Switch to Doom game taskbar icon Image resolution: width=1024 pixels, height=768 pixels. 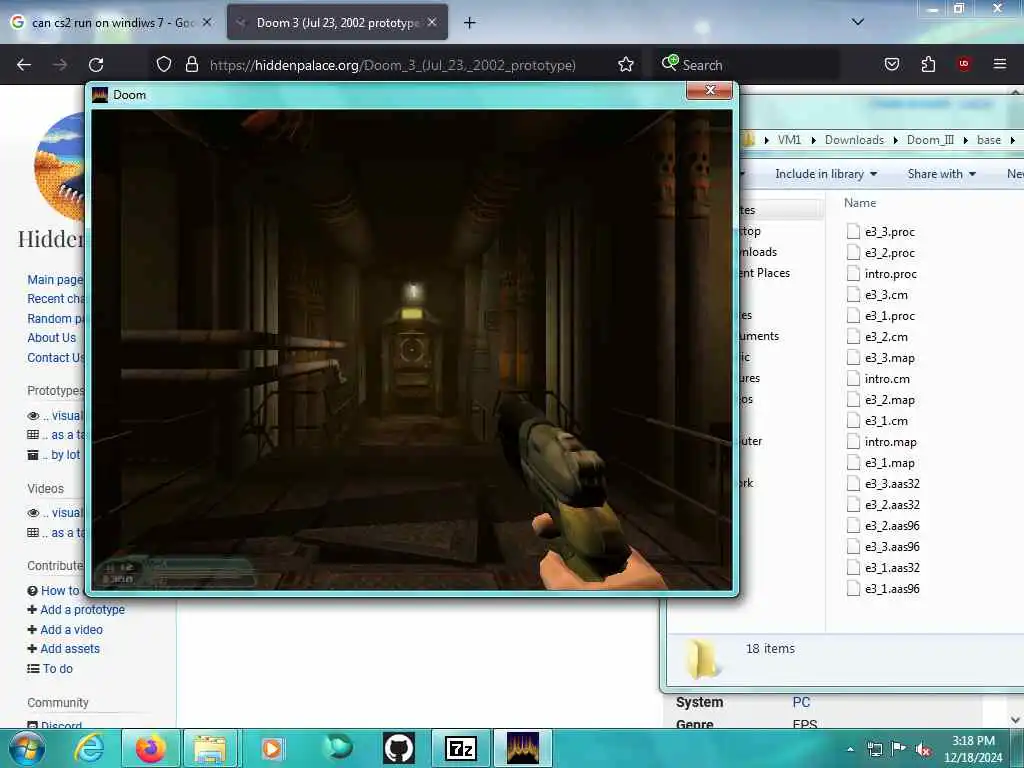pyautogui.click(x=522, y=748)
